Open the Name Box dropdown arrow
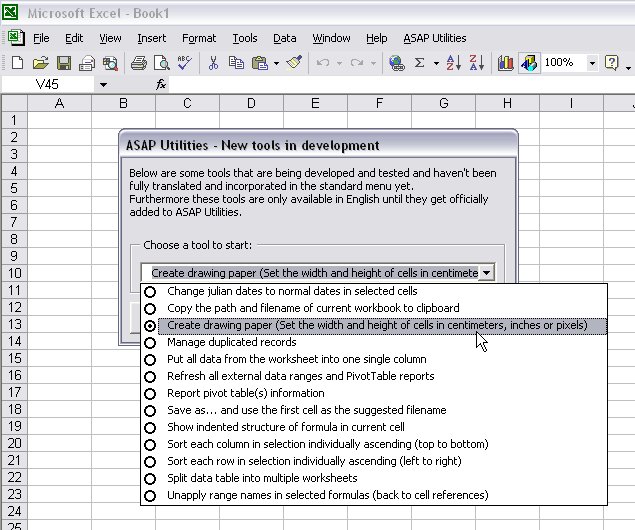This screenshot has width=635, height=530. pos(103,85)
